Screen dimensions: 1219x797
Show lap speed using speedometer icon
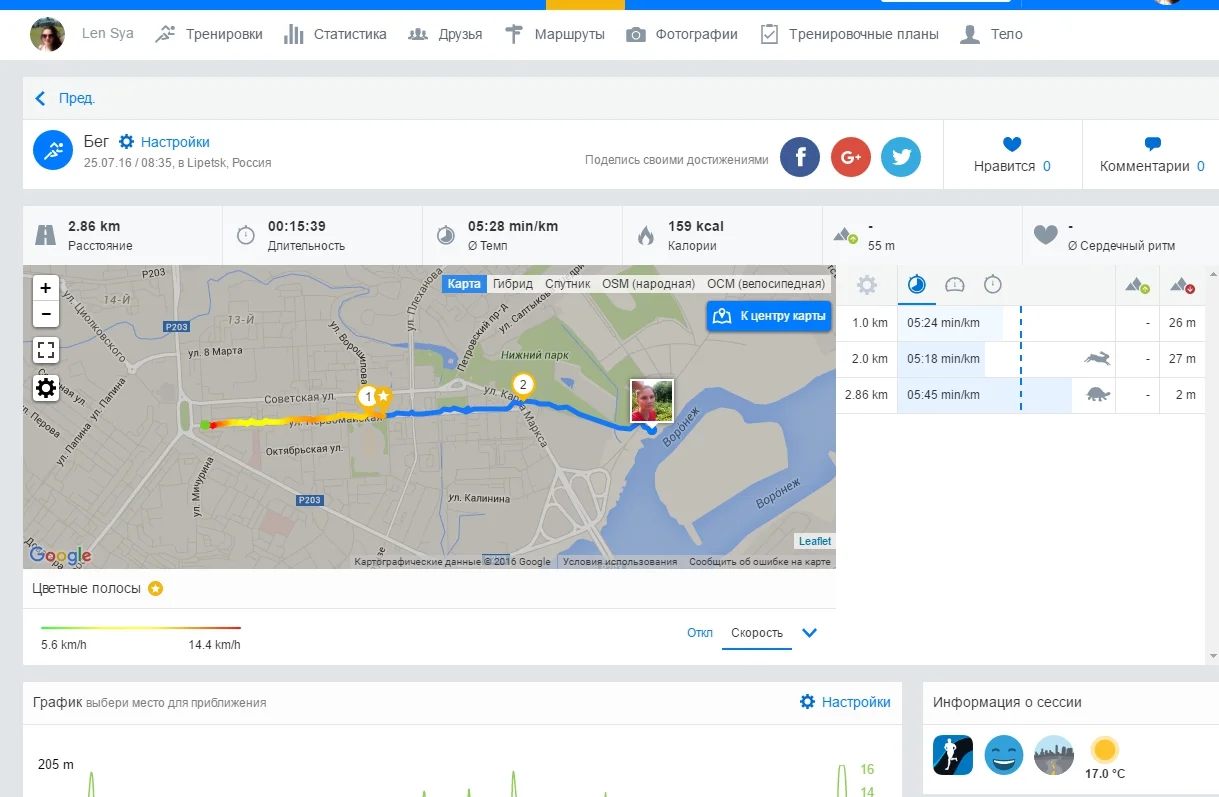955,285
